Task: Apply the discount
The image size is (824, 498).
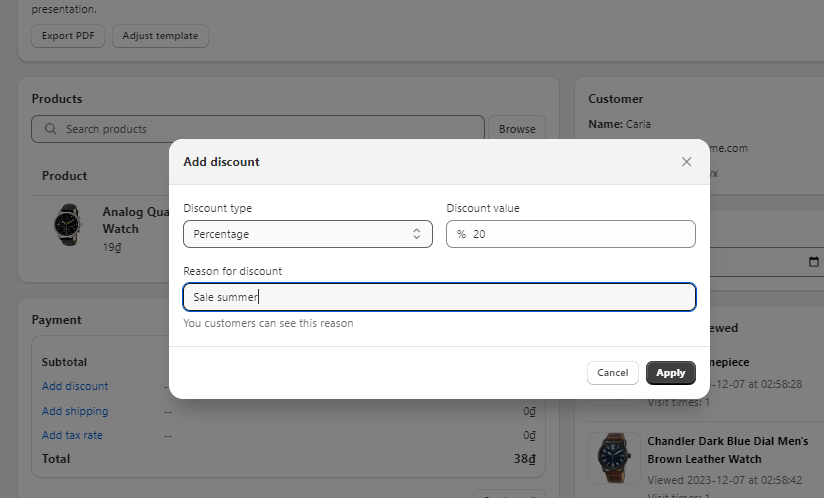Action: [x=670, y=373]
